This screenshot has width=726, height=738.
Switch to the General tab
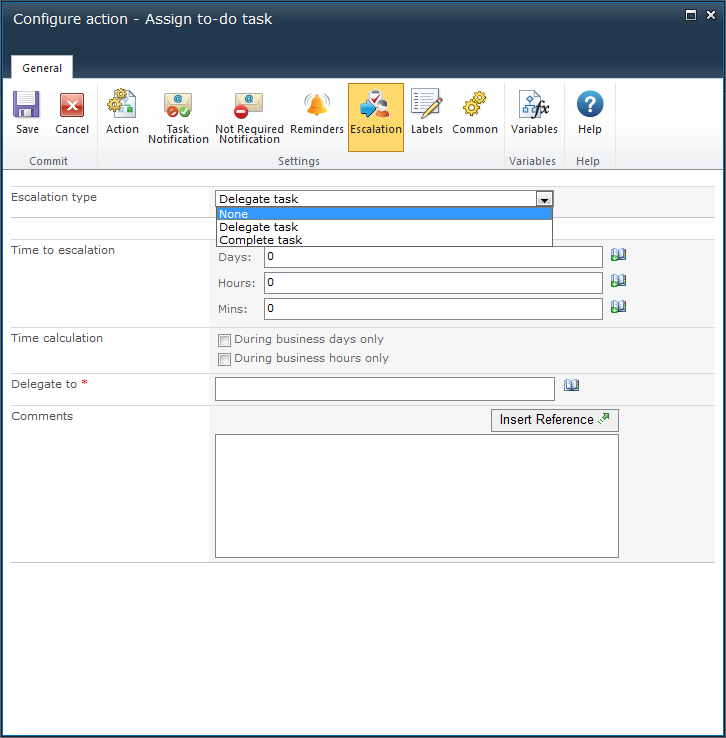pos(42,68)
